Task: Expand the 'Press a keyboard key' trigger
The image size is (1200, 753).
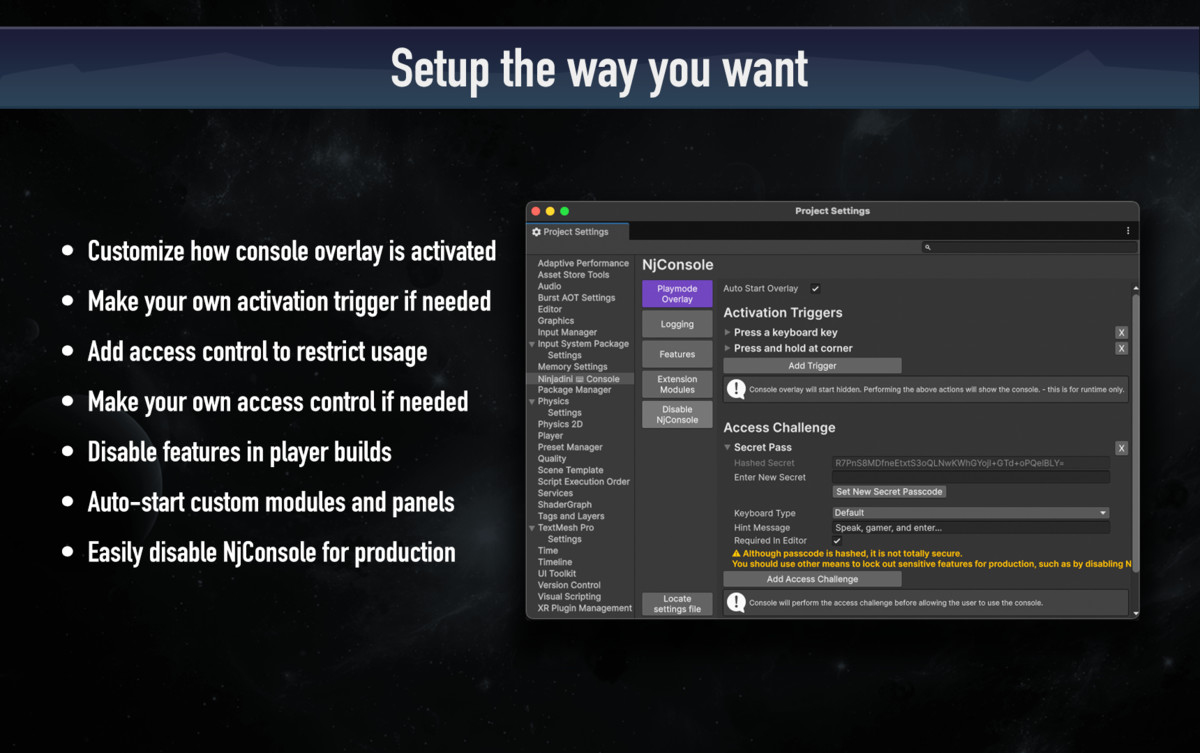Action: [728, 333]
